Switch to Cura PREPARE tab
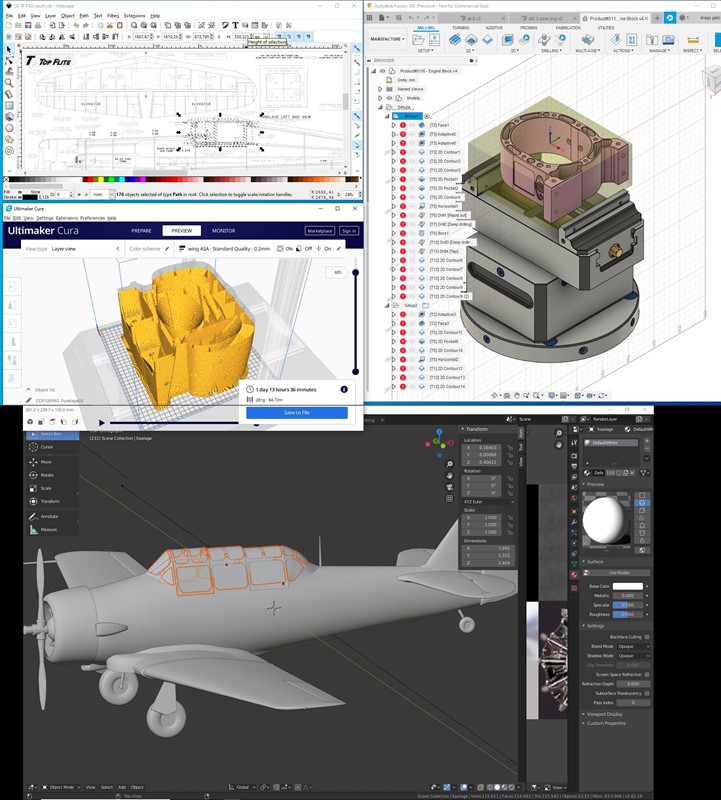 pos(141,231)
